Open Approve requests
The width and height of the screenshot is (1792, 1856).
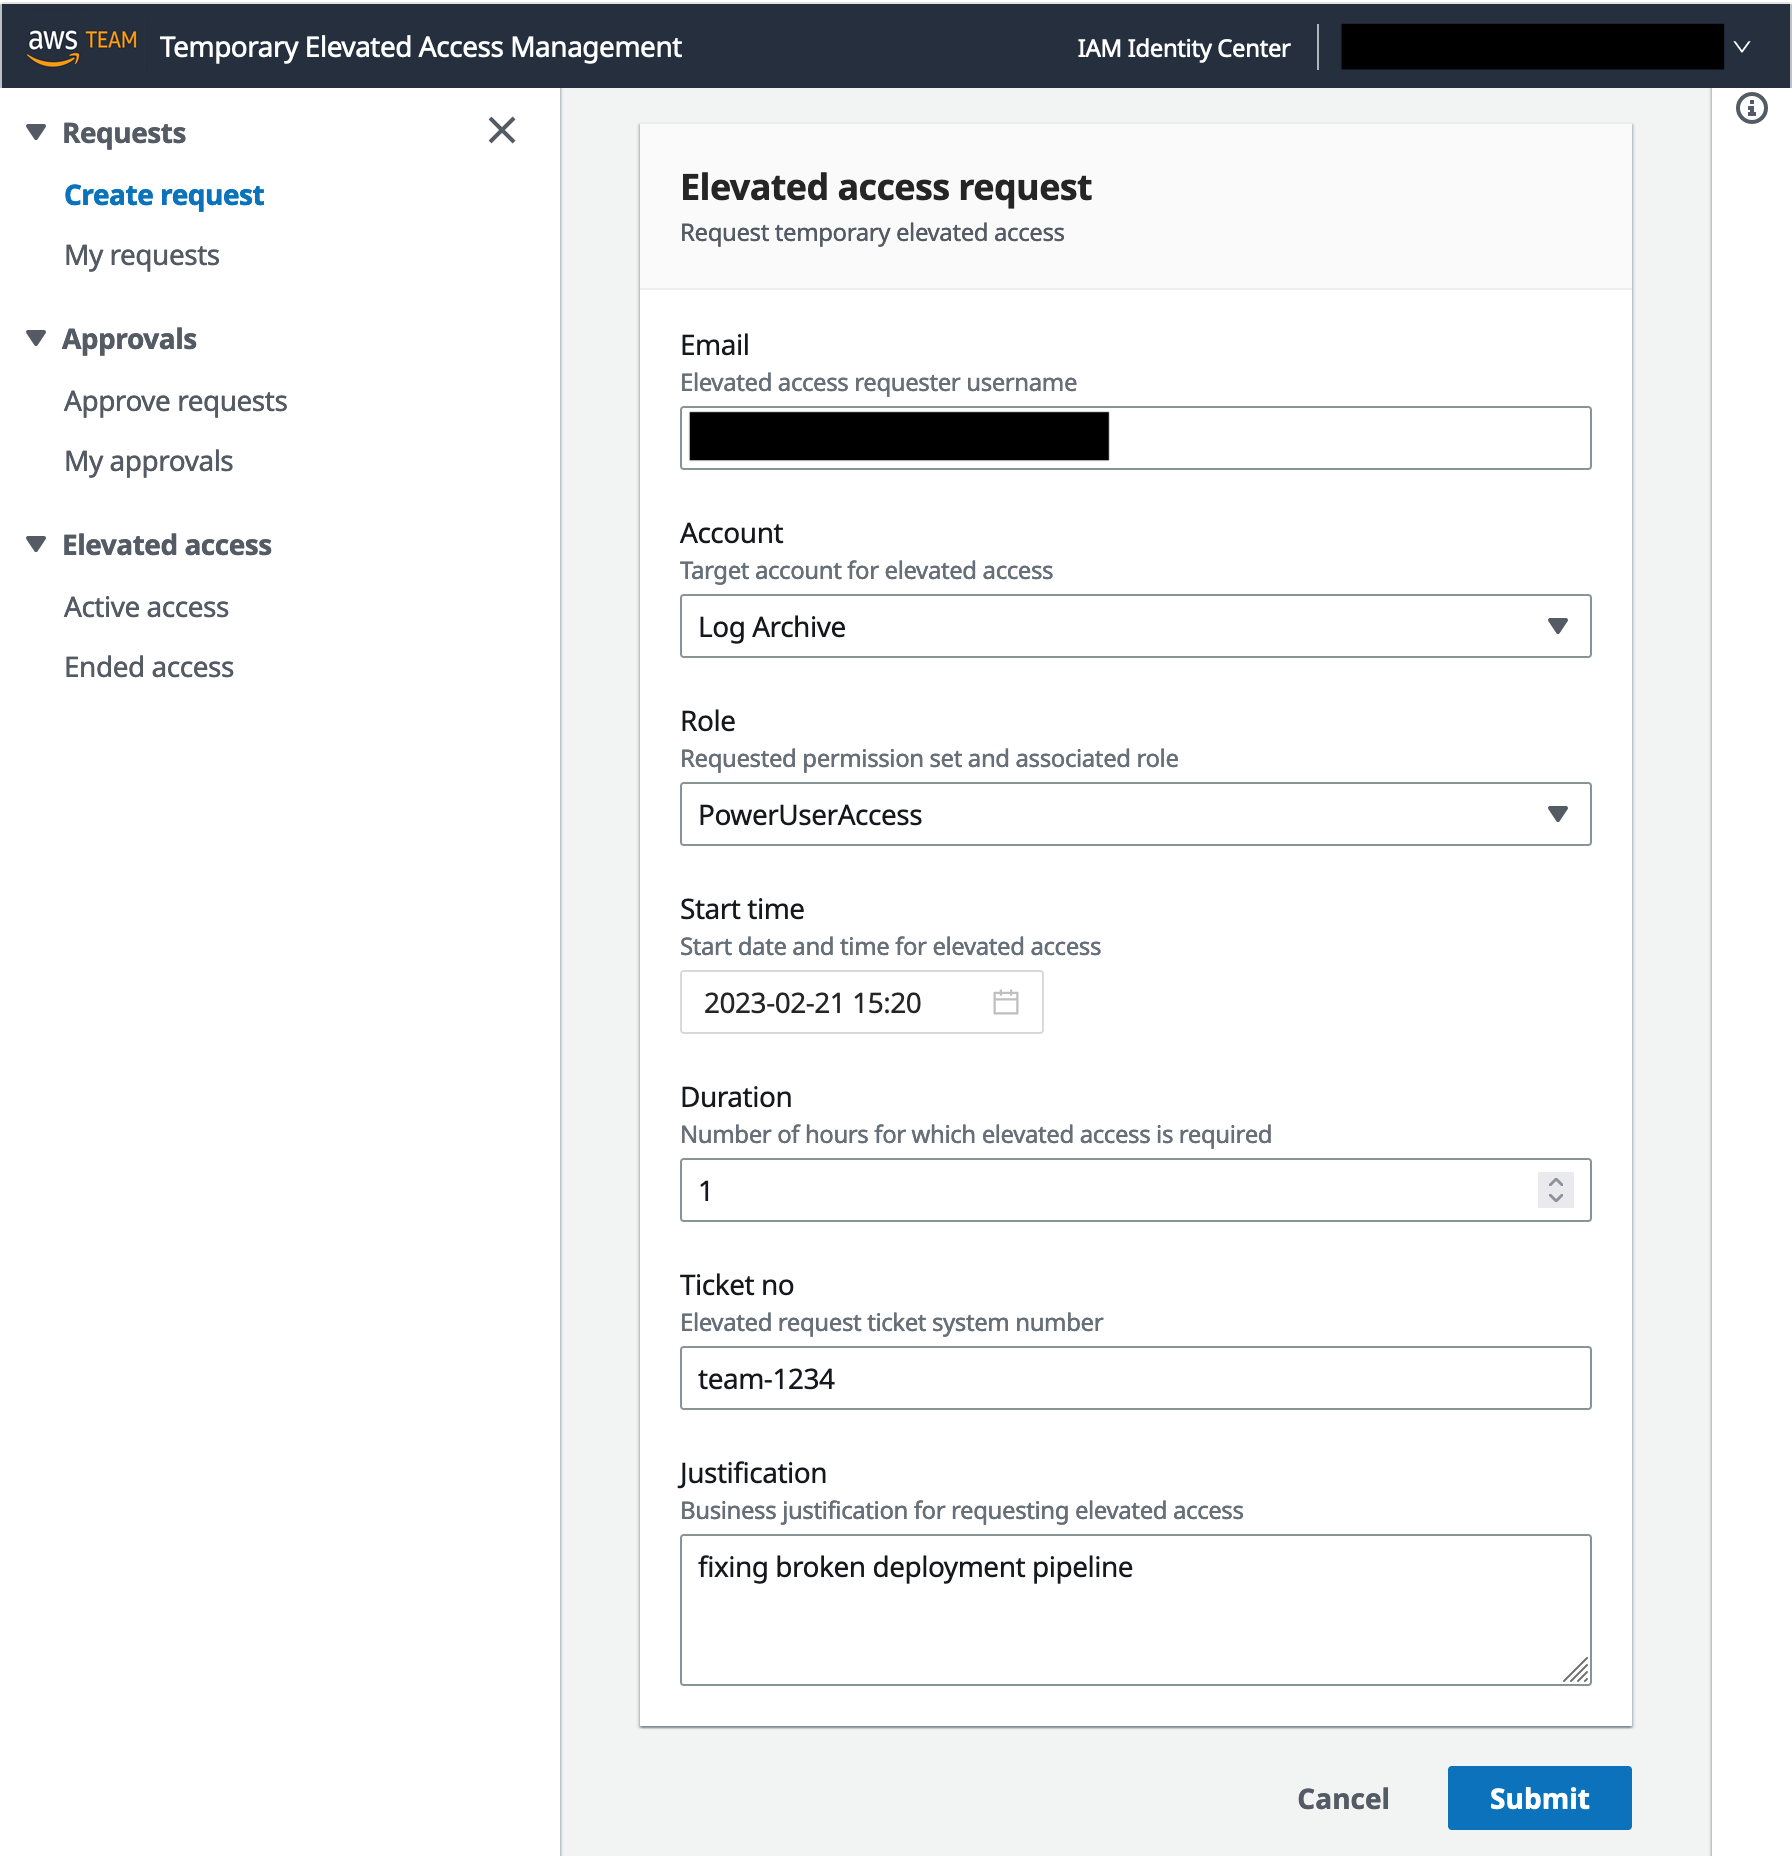pyautogui.click(x=175, y=400)
